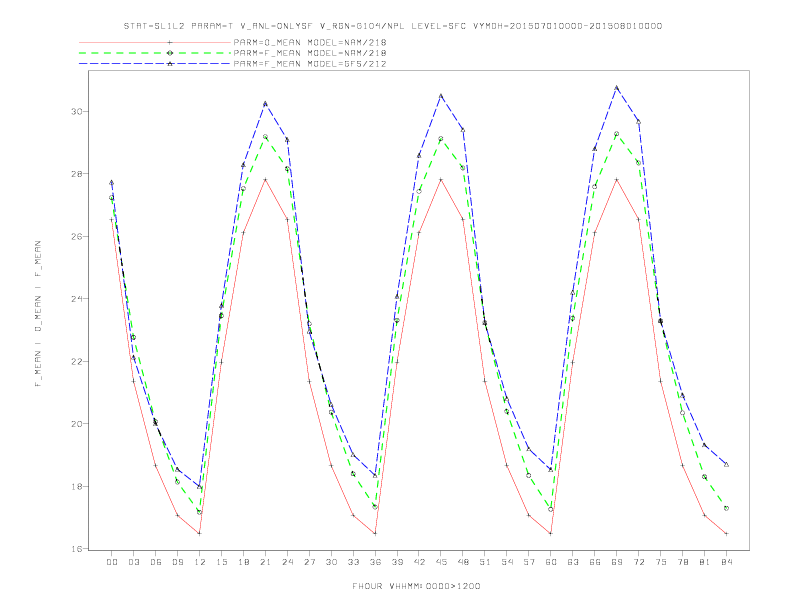
Task: Select legend entry PARM=O_MEAN MODEL=NAM/218
Action: point(310,42)
